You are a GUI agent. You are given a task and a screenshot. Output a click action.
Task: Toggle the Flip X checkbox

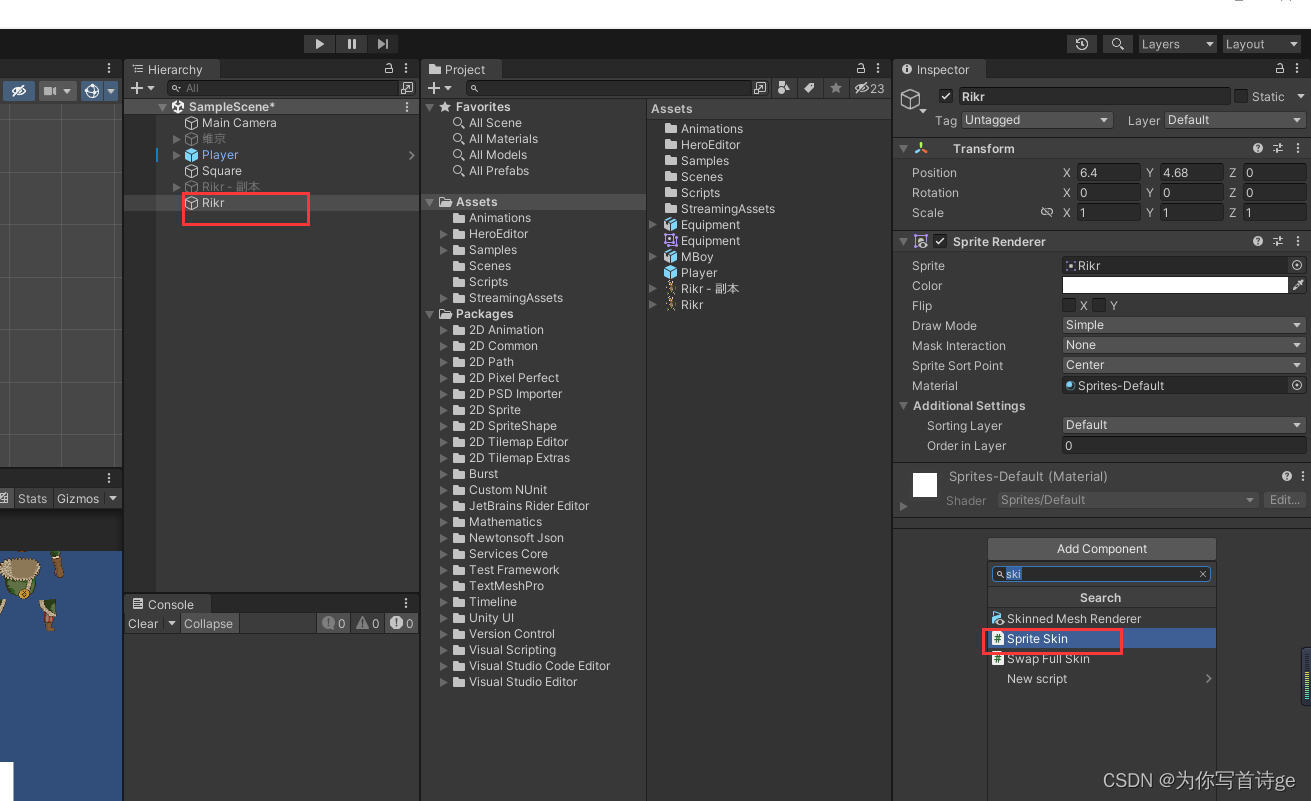(x=1069, y=305)
